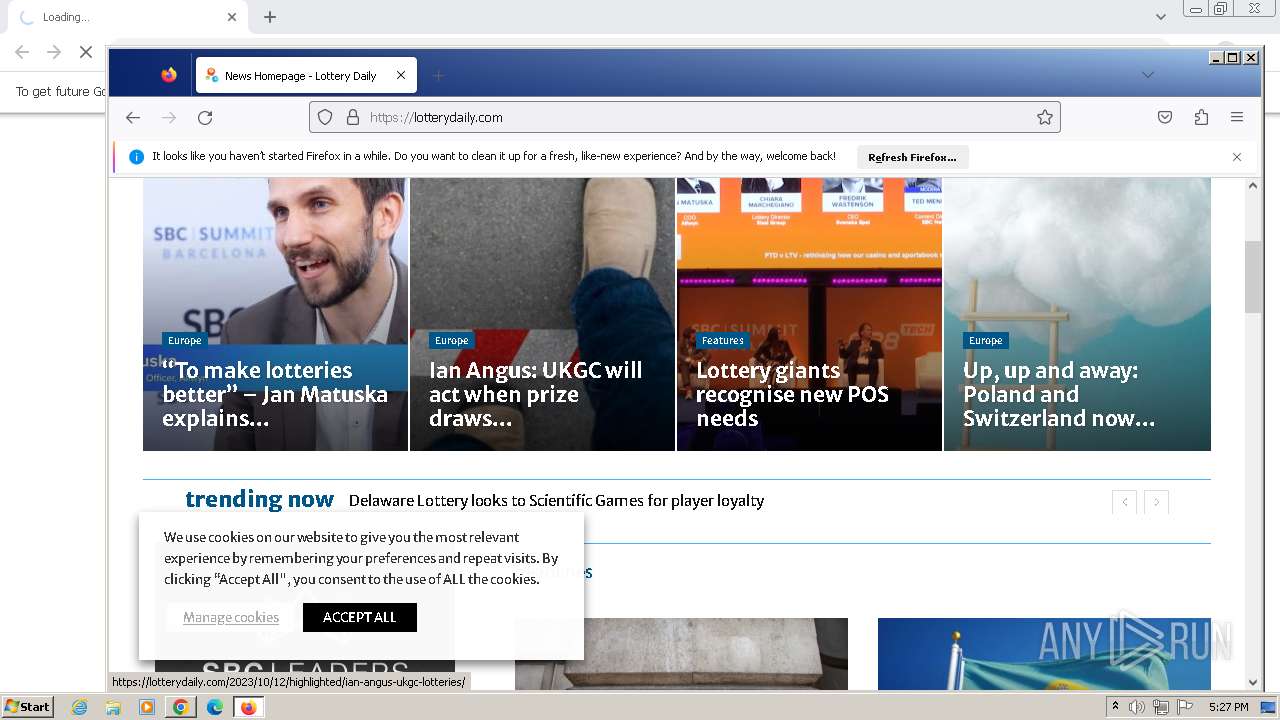Click Firefox forward arrow button
Screen dimensions: 1280x720
pyautogui.click(x=169, y=117)
